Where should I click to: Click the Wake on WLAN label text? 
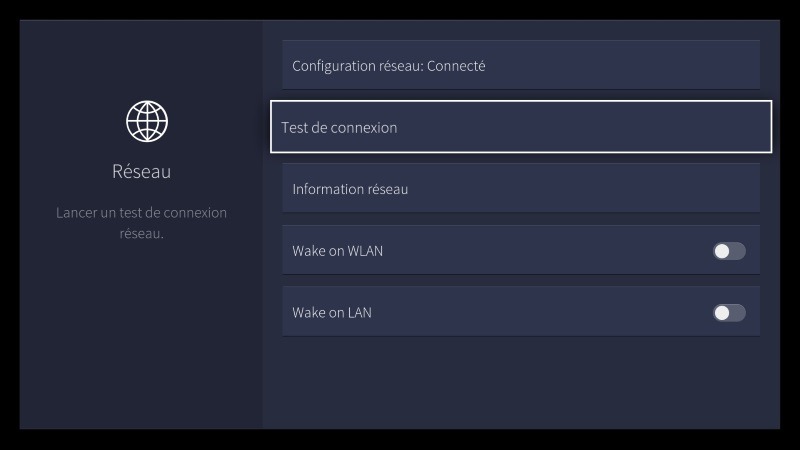click(x=332, y=251)
